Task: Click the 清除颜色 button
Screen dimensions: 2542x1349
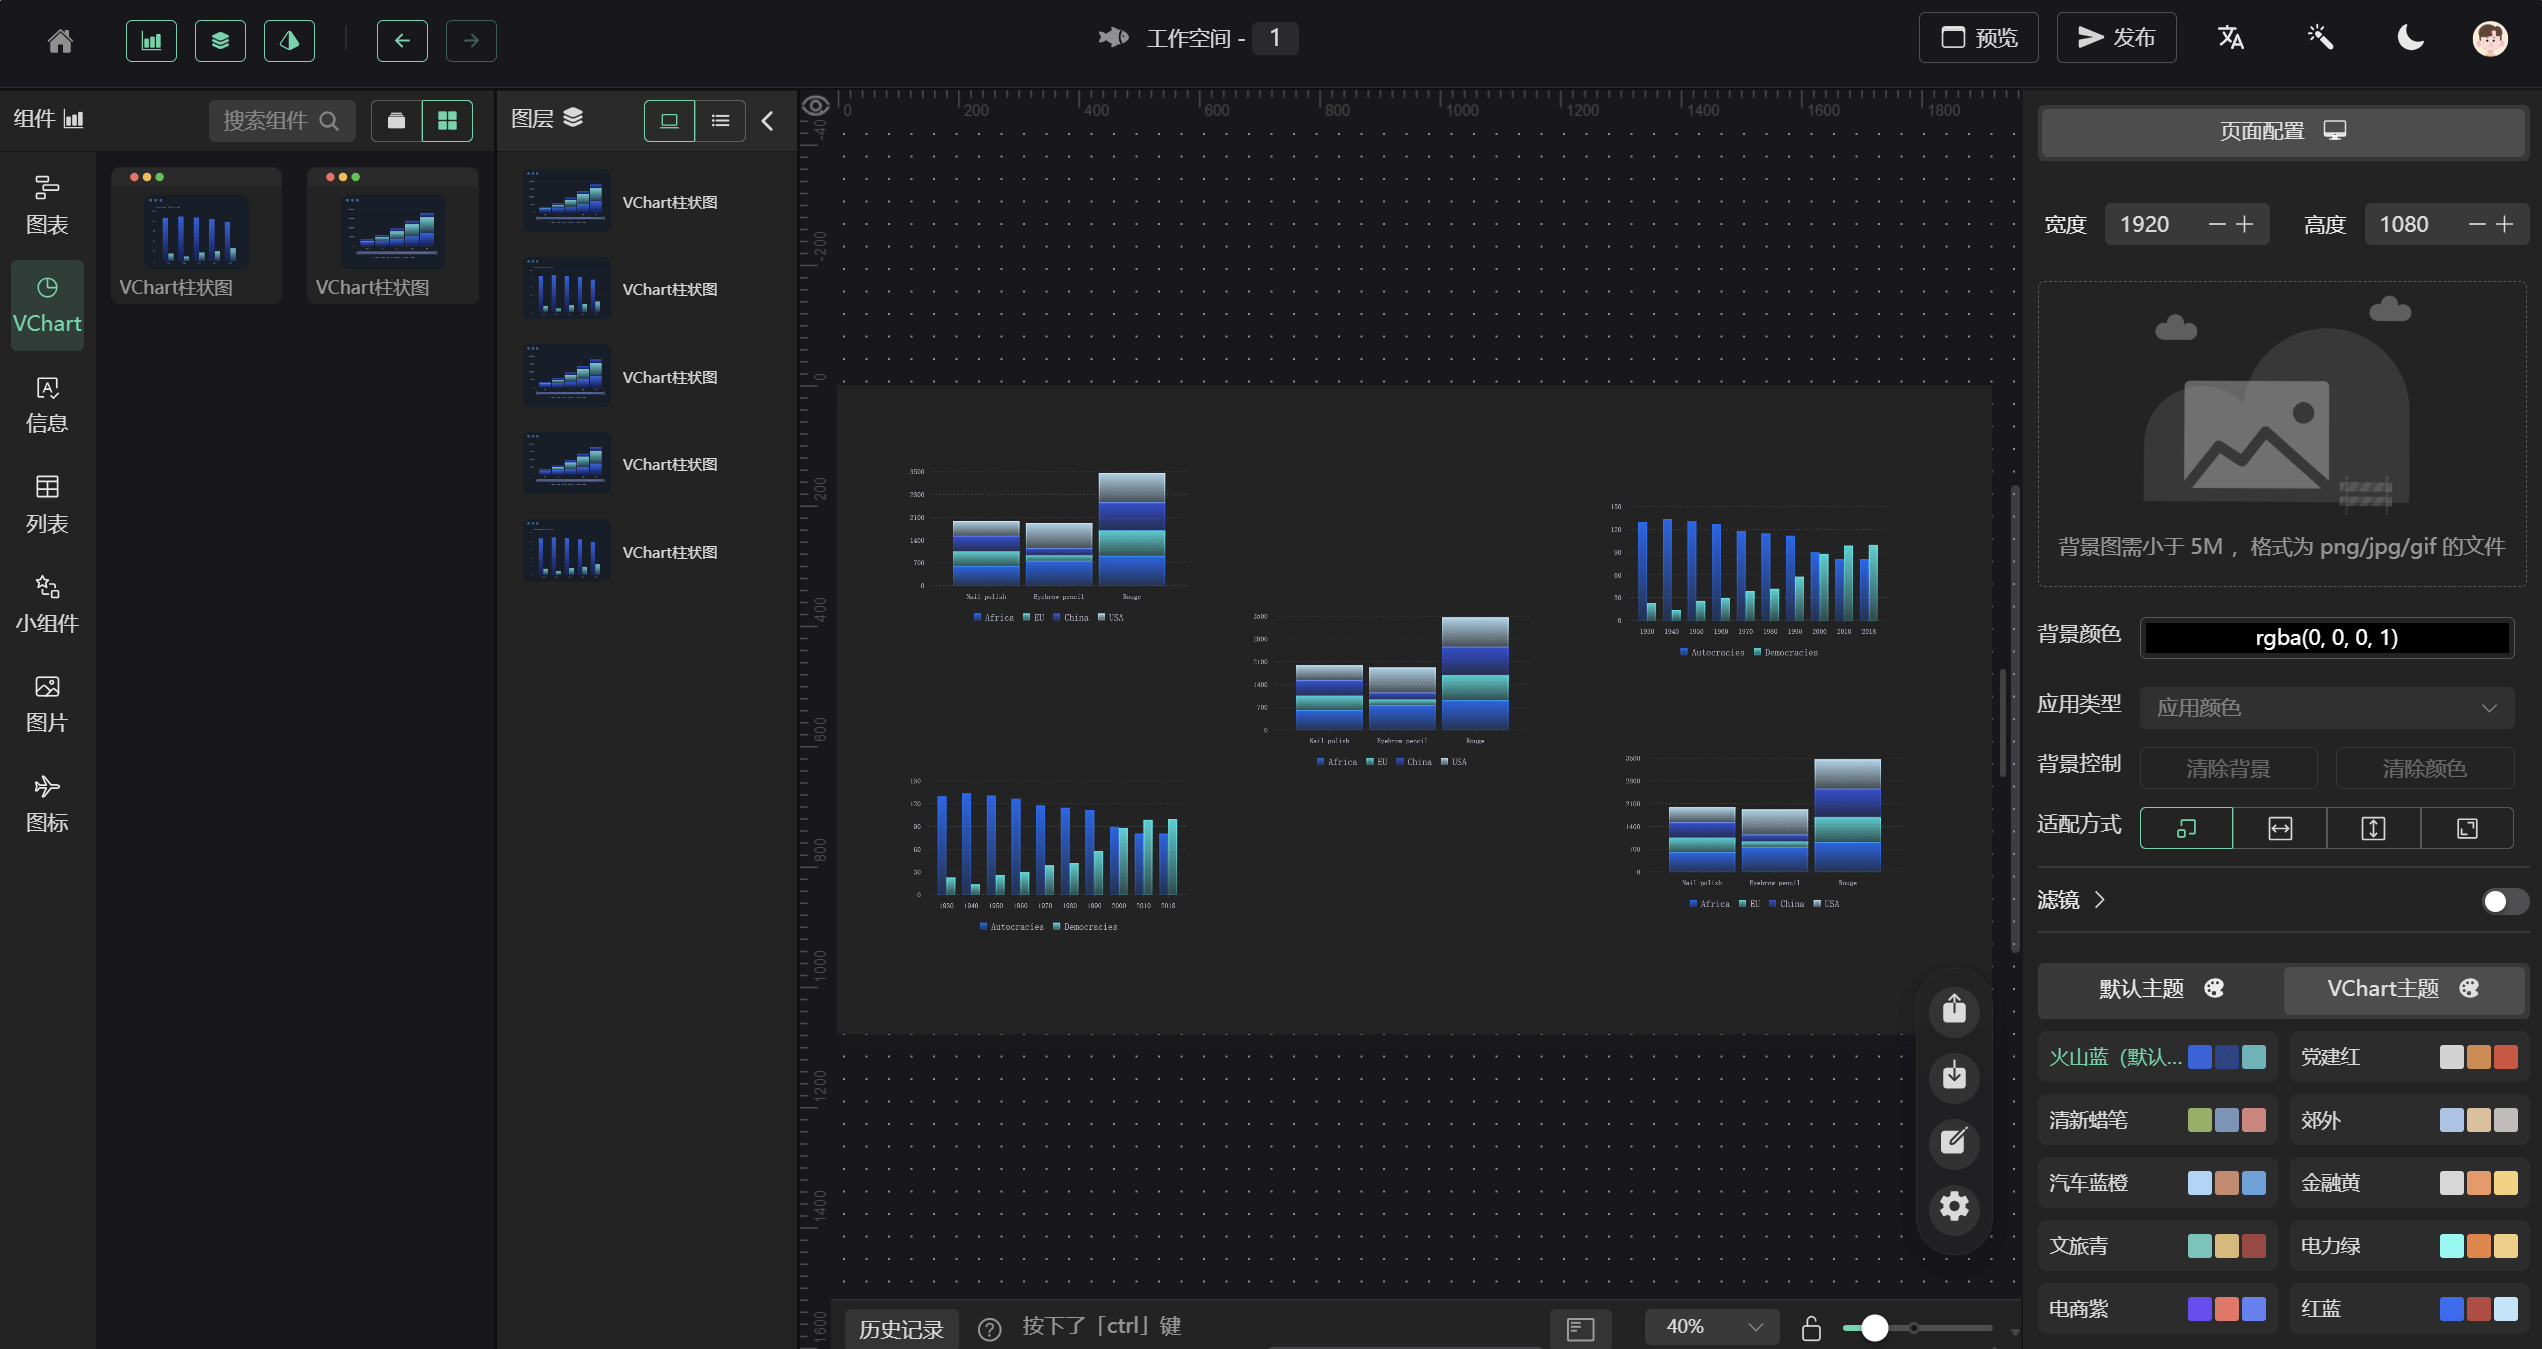Action: [2425, 768]
